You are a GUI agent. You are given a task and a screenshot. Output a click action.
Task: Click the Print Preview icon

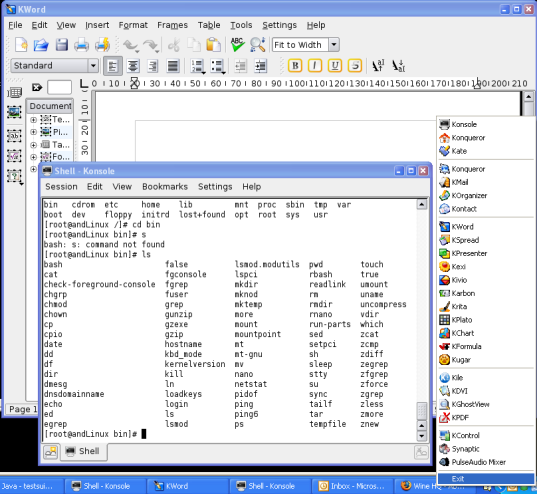point(102,45)
